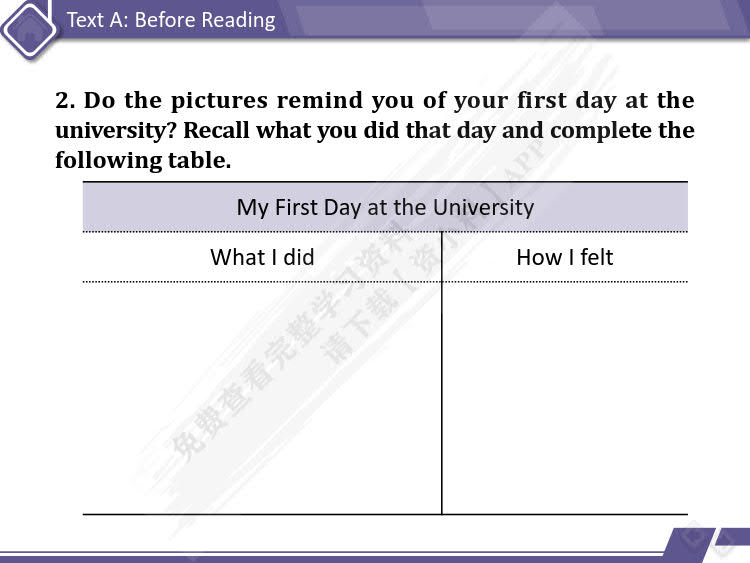Select the "Text A: Before Reading" title
Screen dimensions: 750x563
click(171, 20)
